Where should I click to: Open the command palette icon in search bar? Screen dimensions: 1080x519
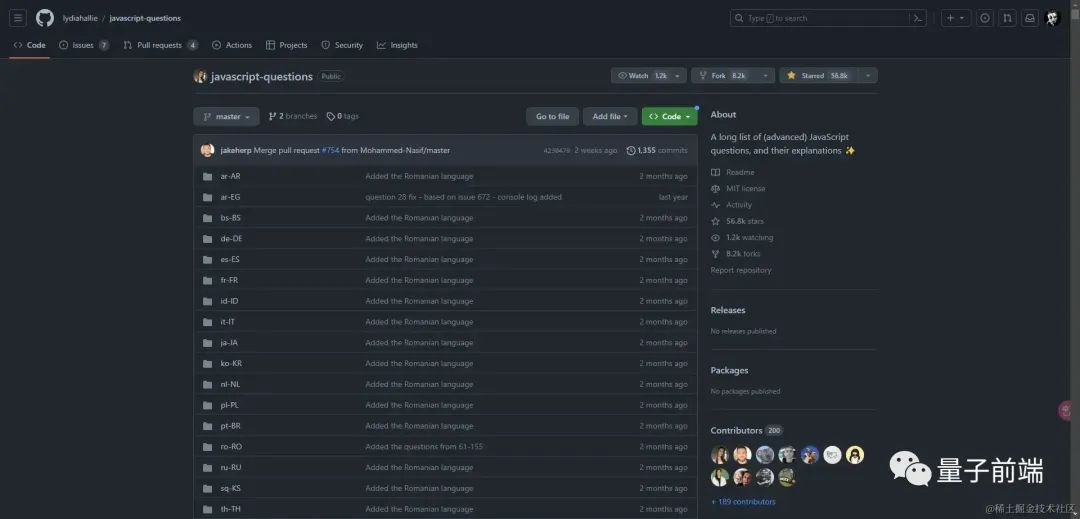pos(916,18)
